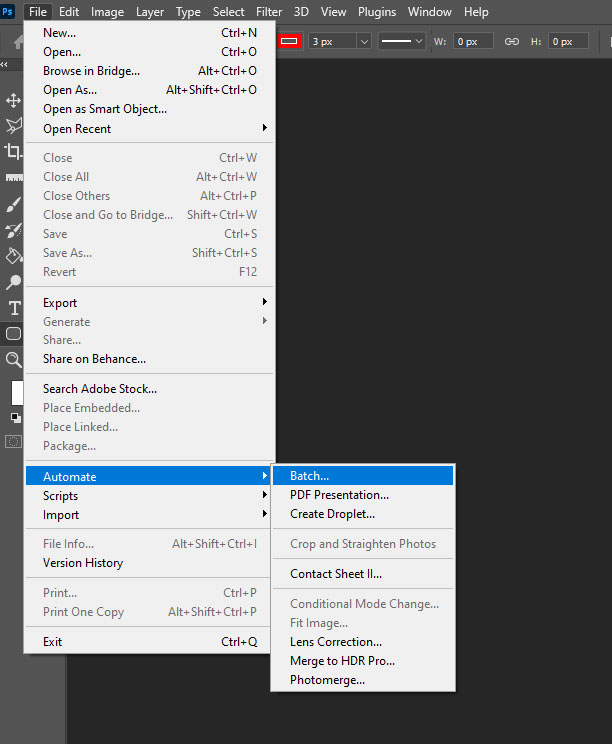Select the Move tool

[13, 100]
